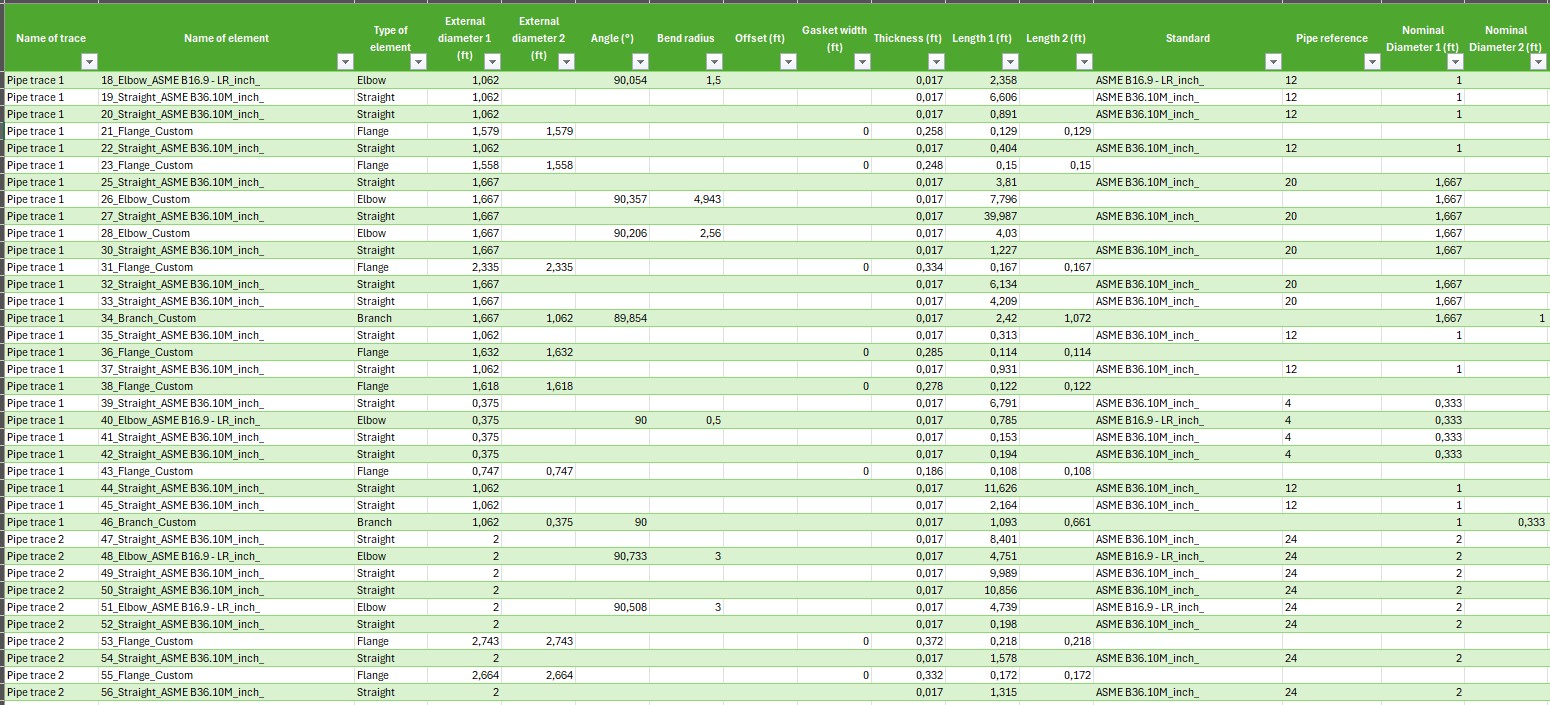Click the filter icon under "Angle (°)"
Image resolution: width=1550 pixels, height=705 pixels.
(640, 60)
